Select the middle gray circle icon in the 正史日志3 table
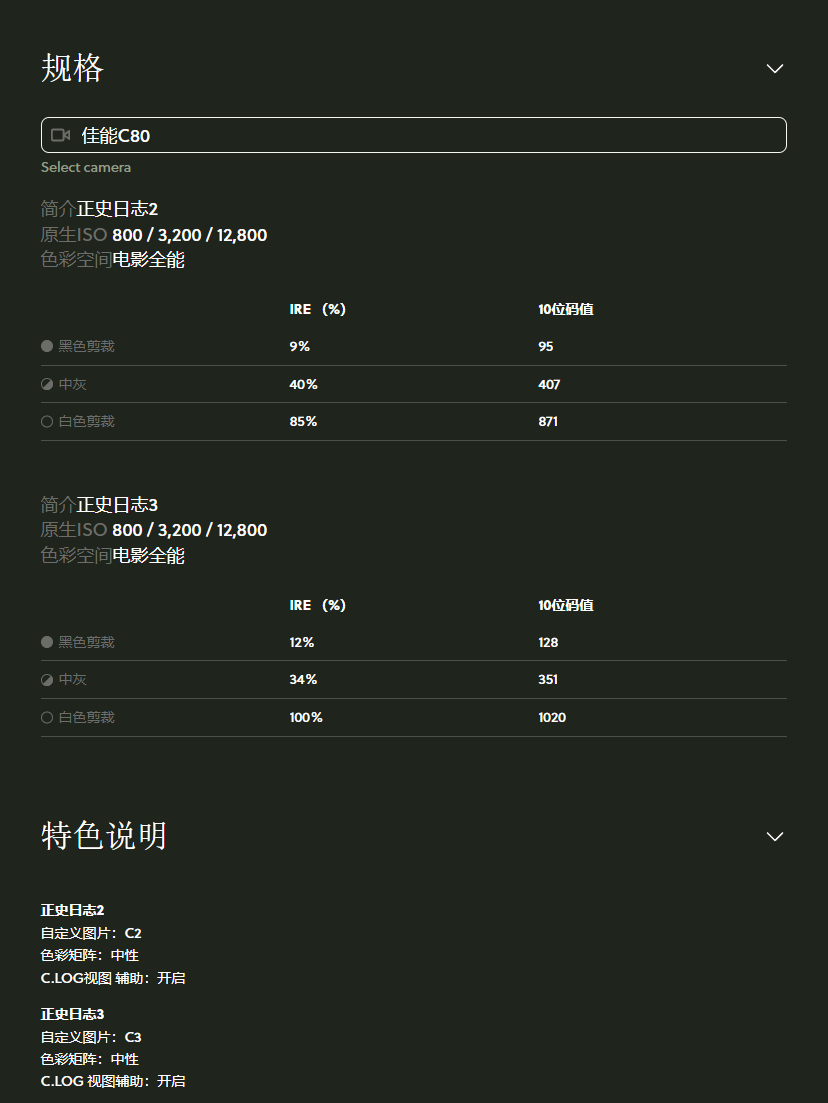The width and height of the screenshot is (828, 1103). click(46, 679)
